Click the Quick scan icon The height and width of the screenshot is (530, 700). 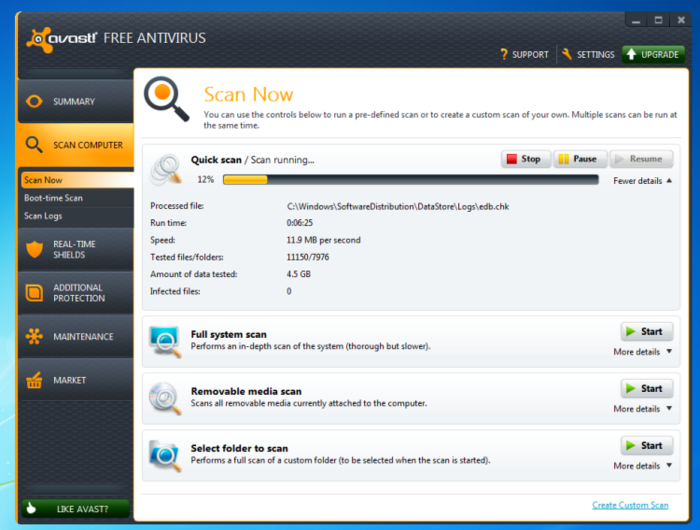[166, 170]
